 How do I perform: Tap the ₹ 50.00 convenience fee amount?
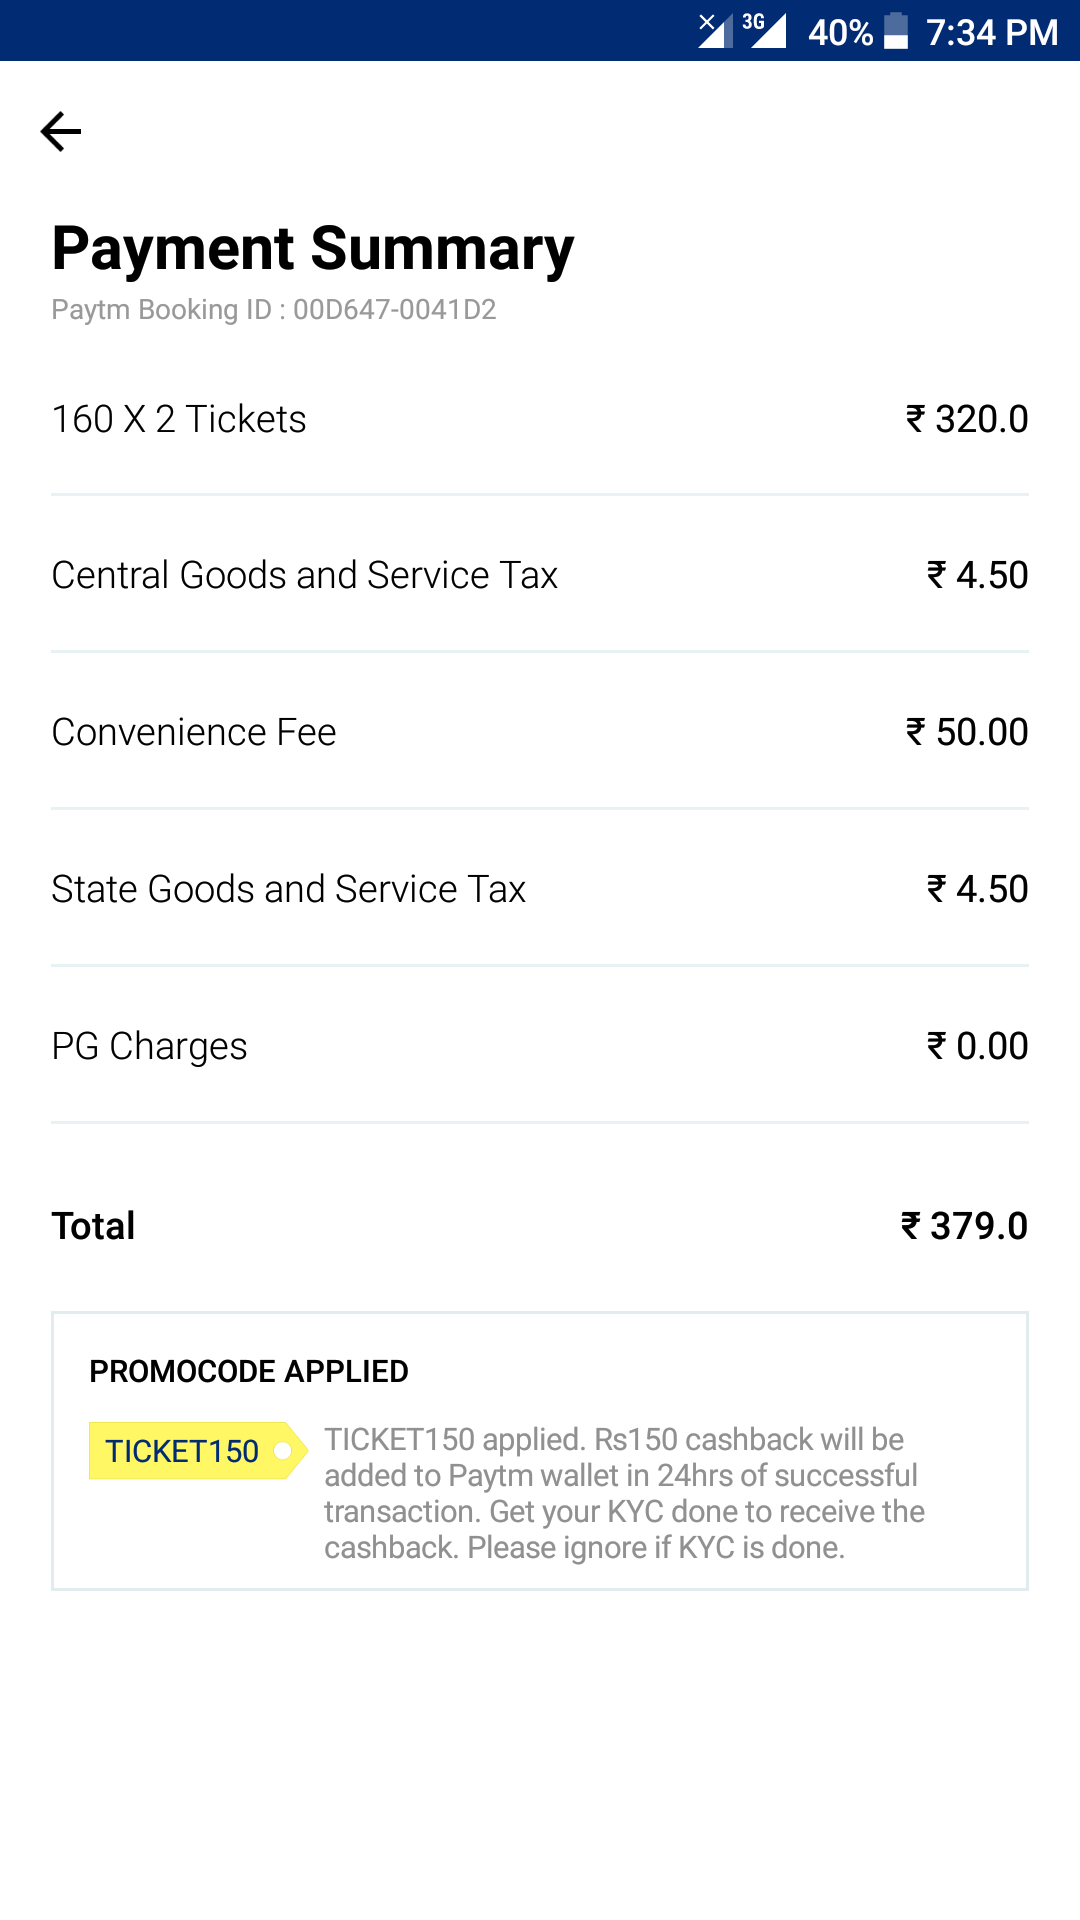(x=967, y=732)
